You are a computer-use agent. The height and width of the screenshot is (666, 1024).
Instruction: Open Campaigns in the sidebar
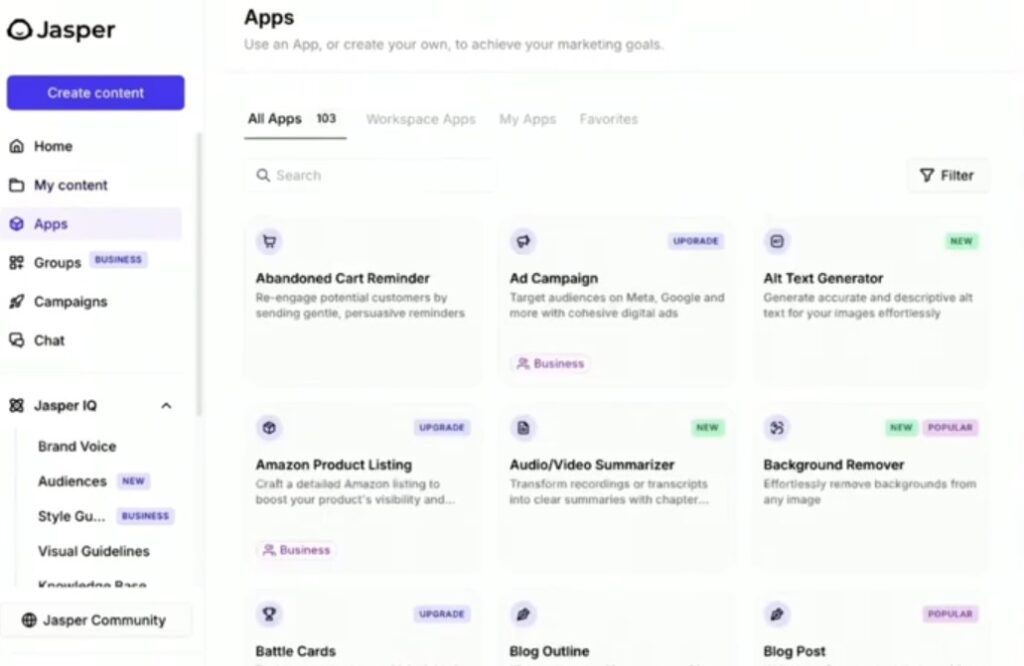(x=91, y=302)
